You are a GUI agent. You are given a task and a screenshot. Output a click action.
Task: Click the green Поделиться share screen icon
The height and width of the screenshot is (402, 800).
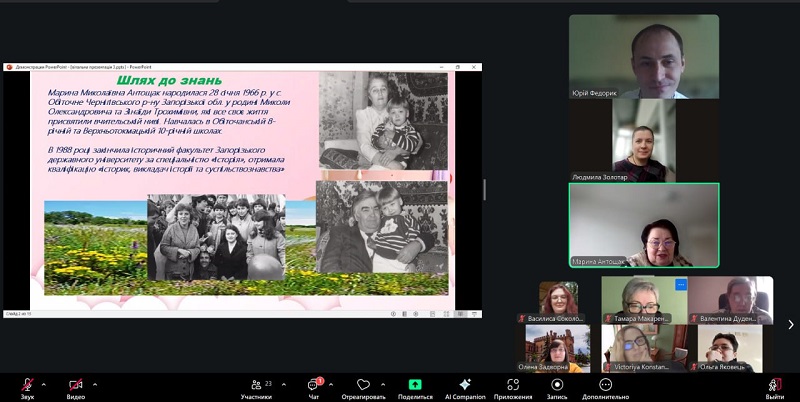point(414,385)
